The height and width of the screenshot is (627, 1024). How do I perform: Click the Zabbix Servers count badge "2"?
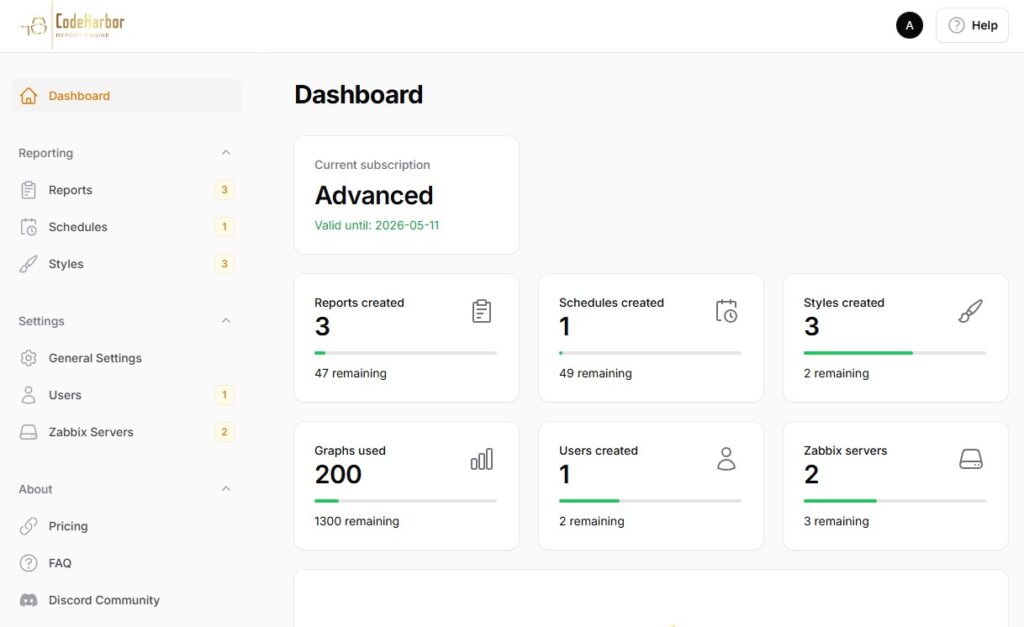coord(224,432)
